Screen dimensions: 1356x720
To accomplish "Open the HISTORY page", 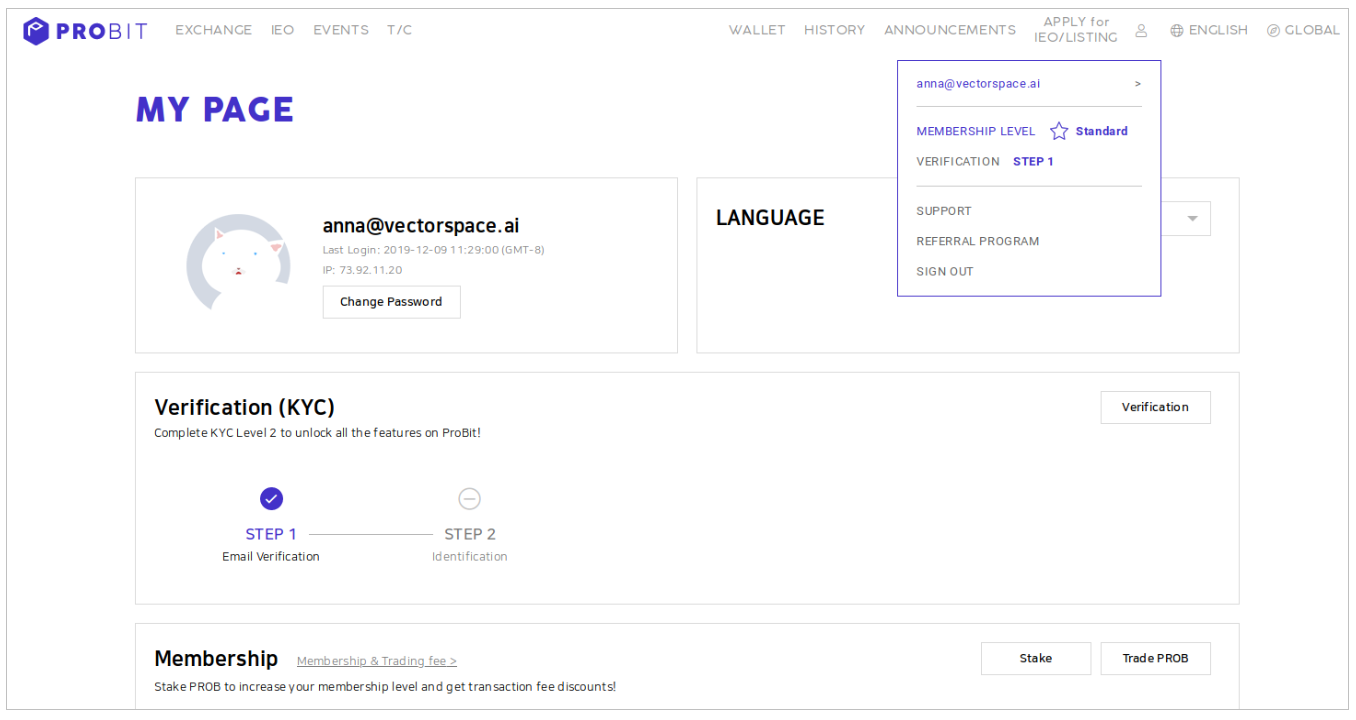I will tap(835, 30).
